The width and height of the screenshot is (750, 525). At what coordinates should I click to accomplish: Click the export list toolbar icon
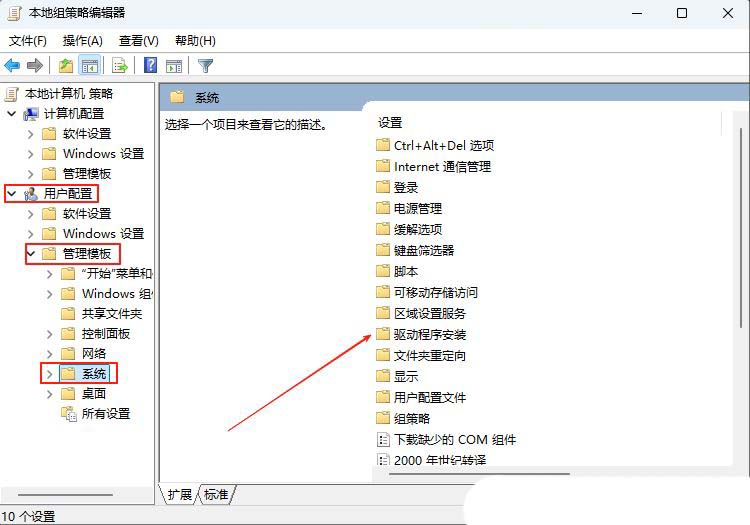[120, 66]
